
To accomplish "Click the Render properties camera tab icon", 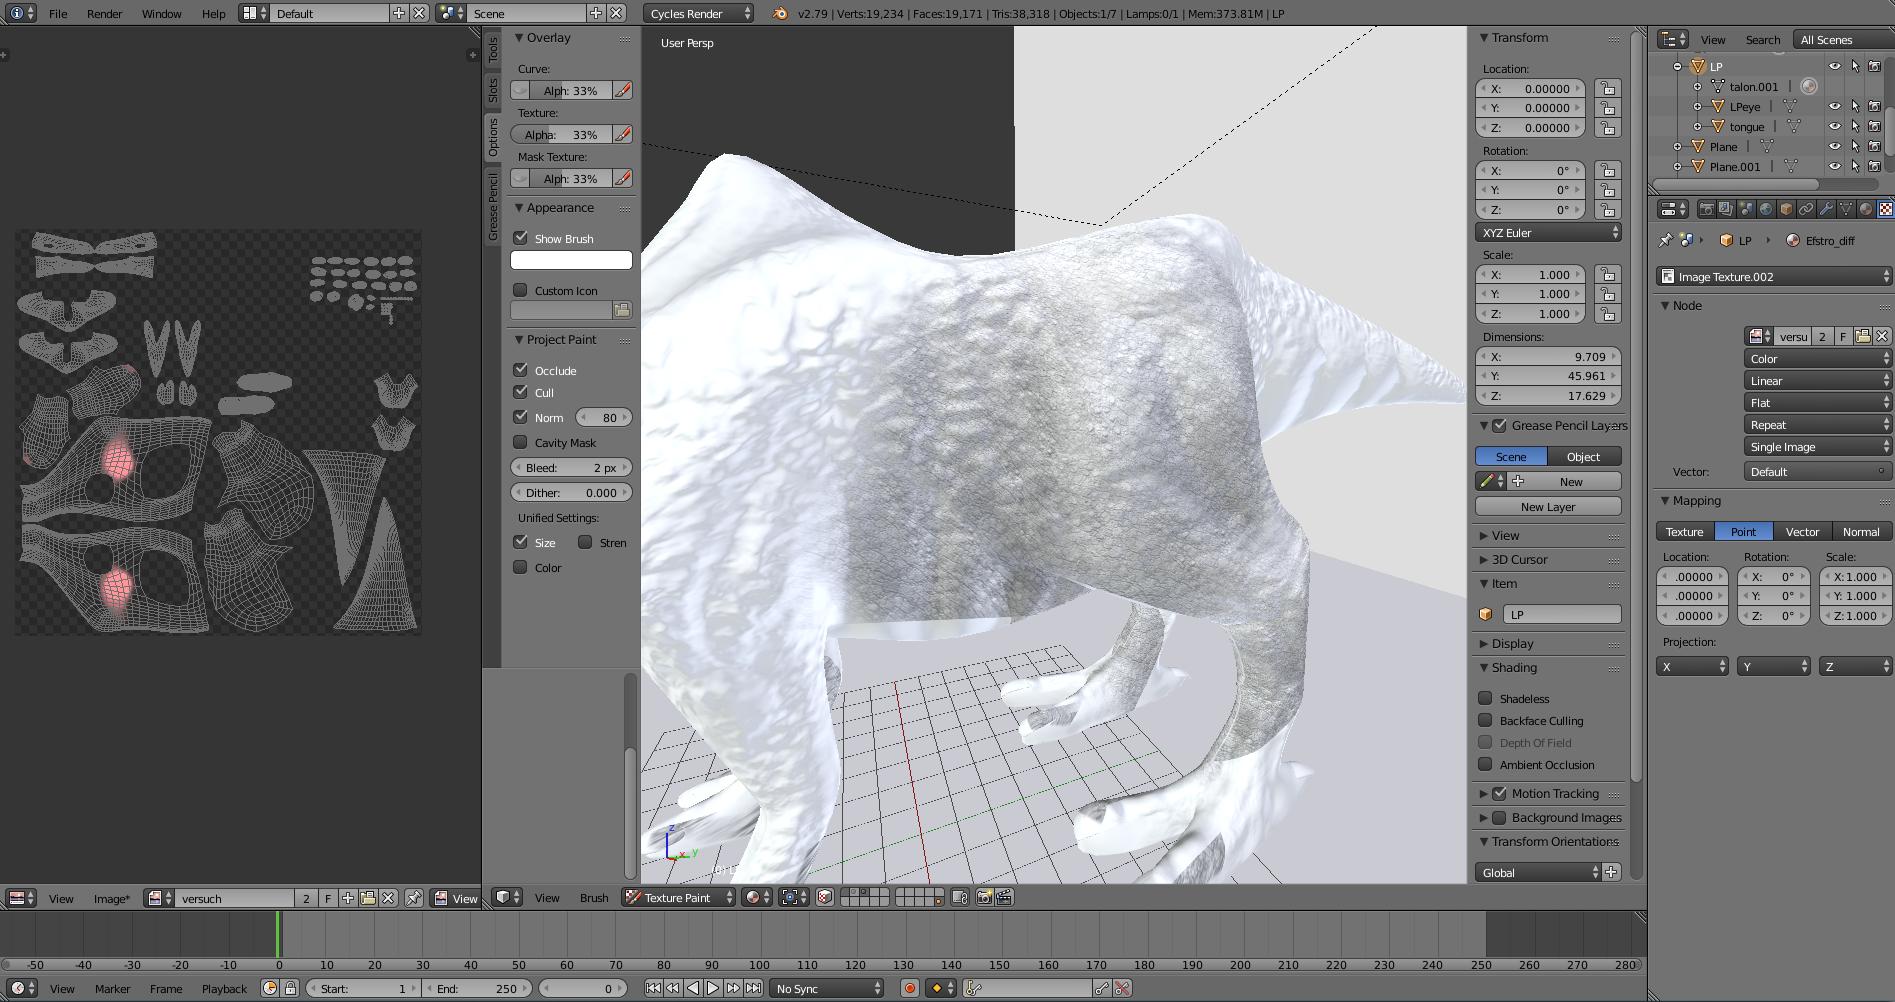I will click(1707, 209).
